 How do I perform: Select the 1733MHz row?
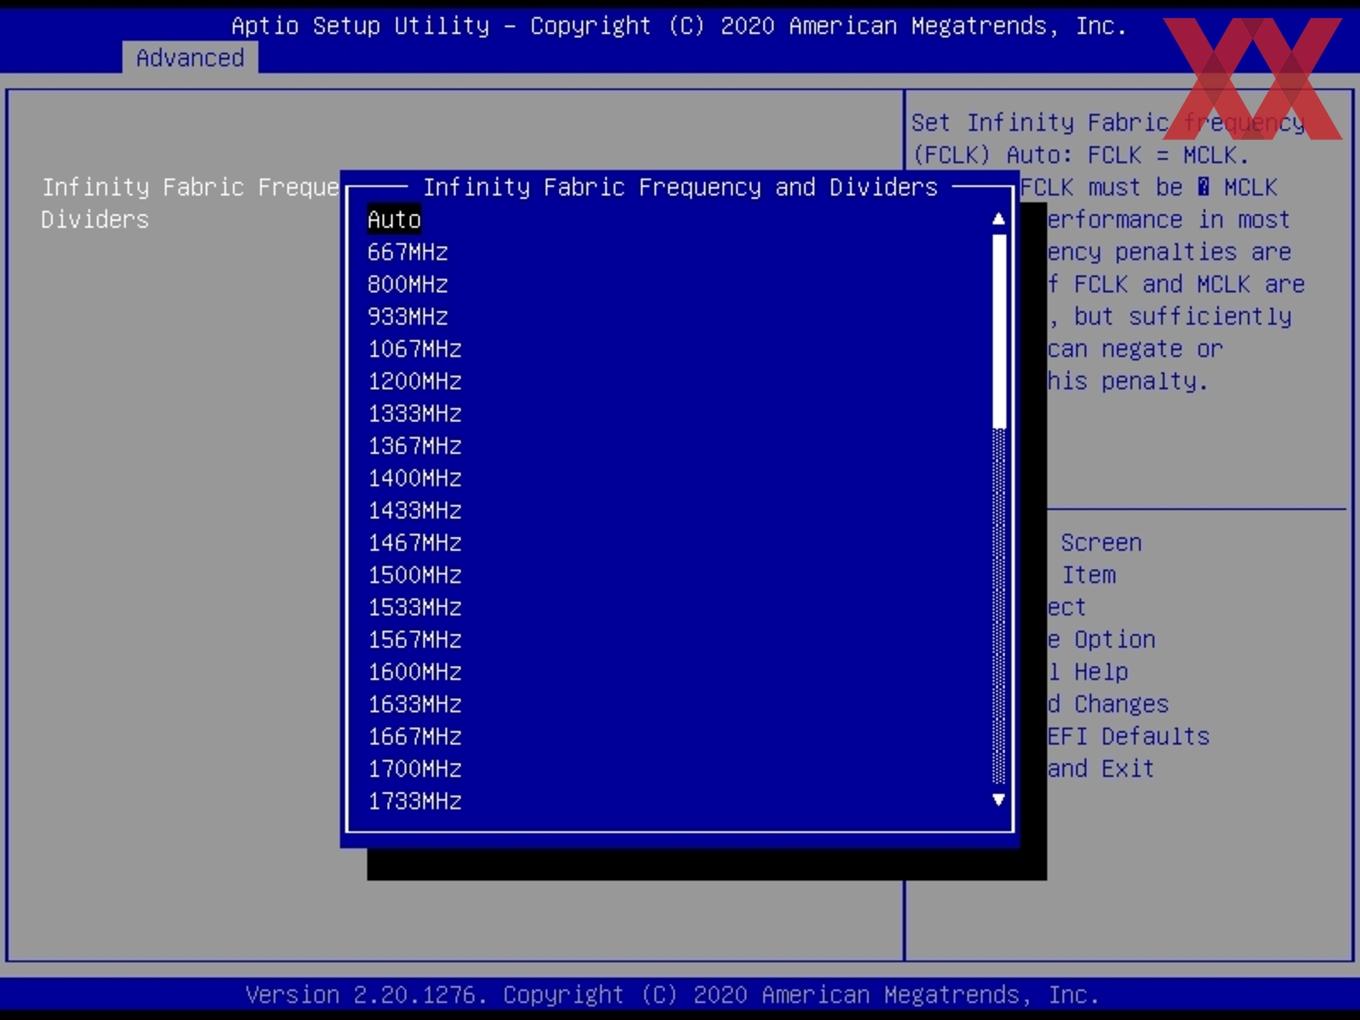[414, 801]
